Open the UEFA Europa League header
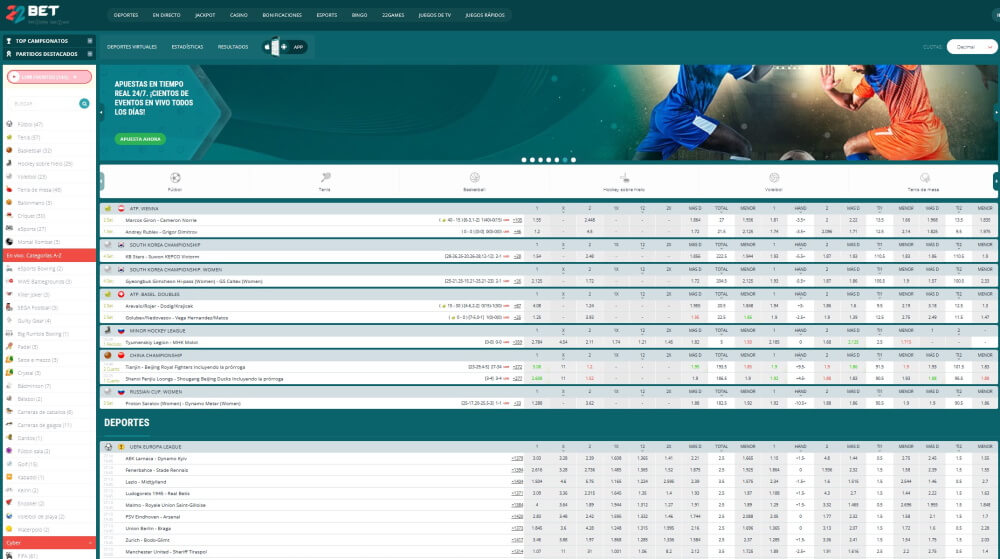This screenshot has width=1000, height=559. tap(155, 447)
